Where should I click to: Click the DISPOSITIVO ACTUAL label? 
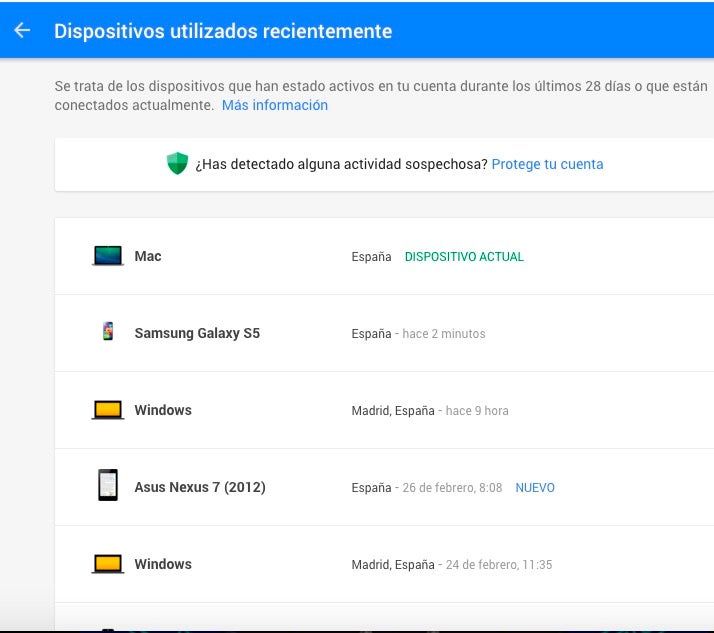(464, 257)
